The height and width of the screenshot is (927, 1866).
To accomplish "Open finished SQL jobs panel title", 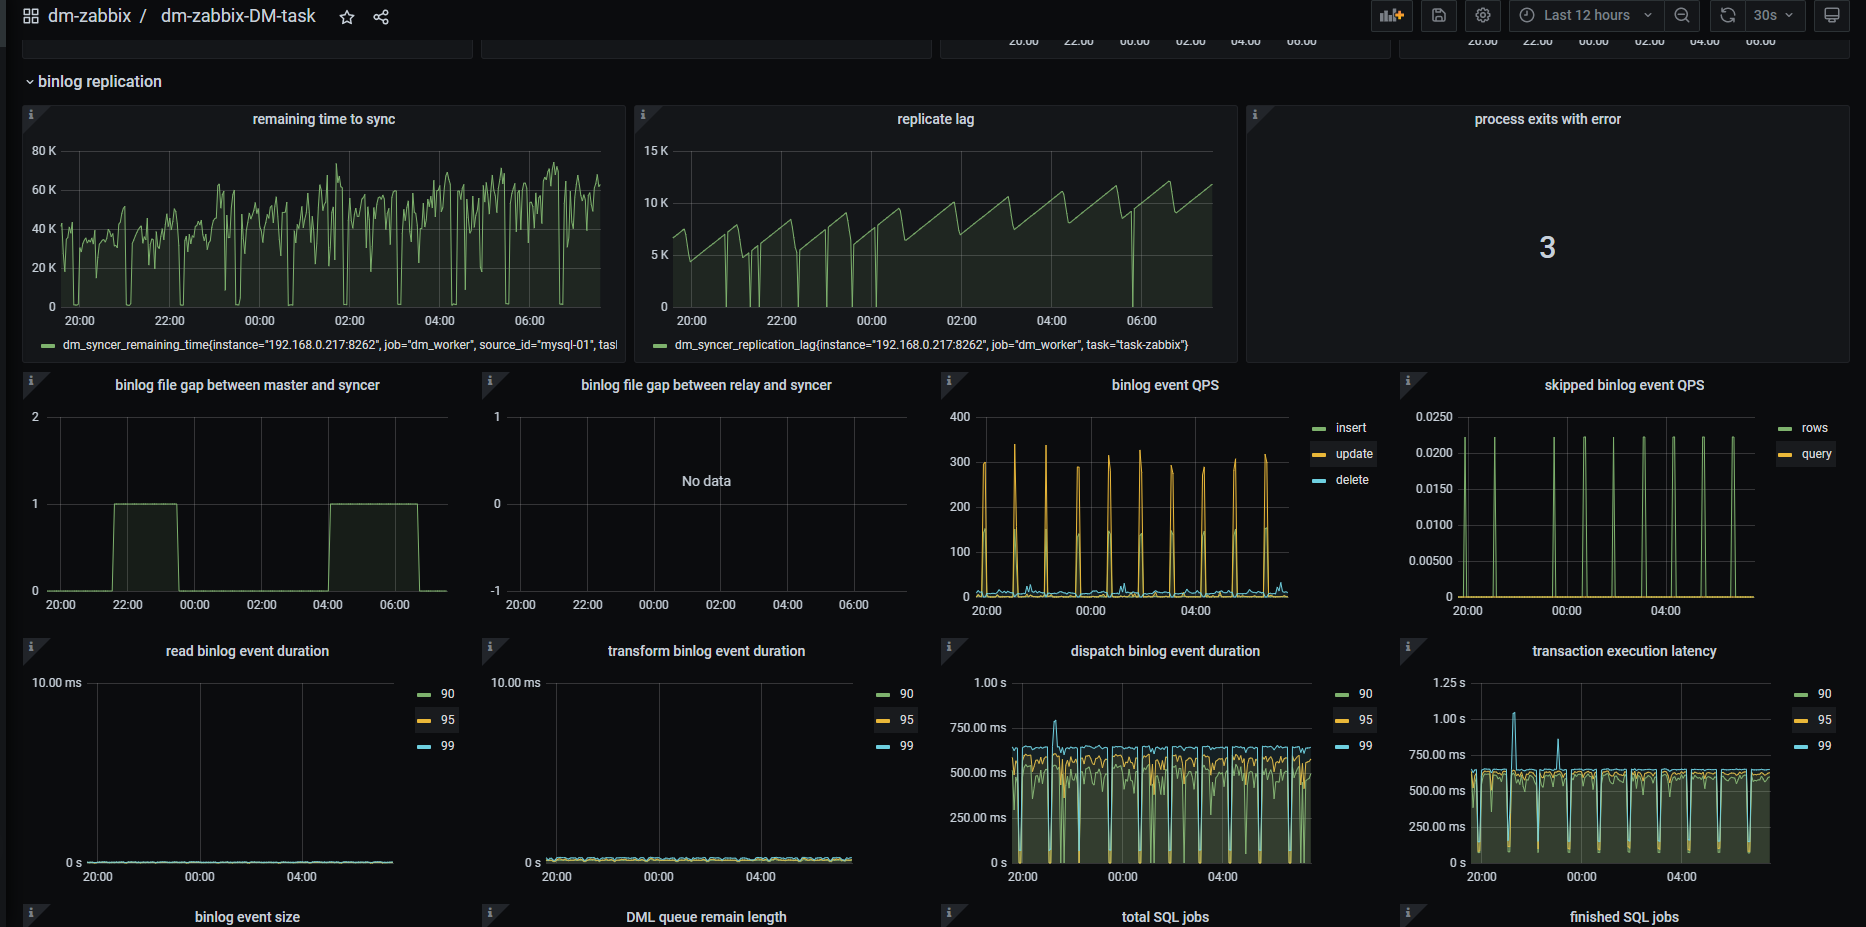I will point(1624,917).
